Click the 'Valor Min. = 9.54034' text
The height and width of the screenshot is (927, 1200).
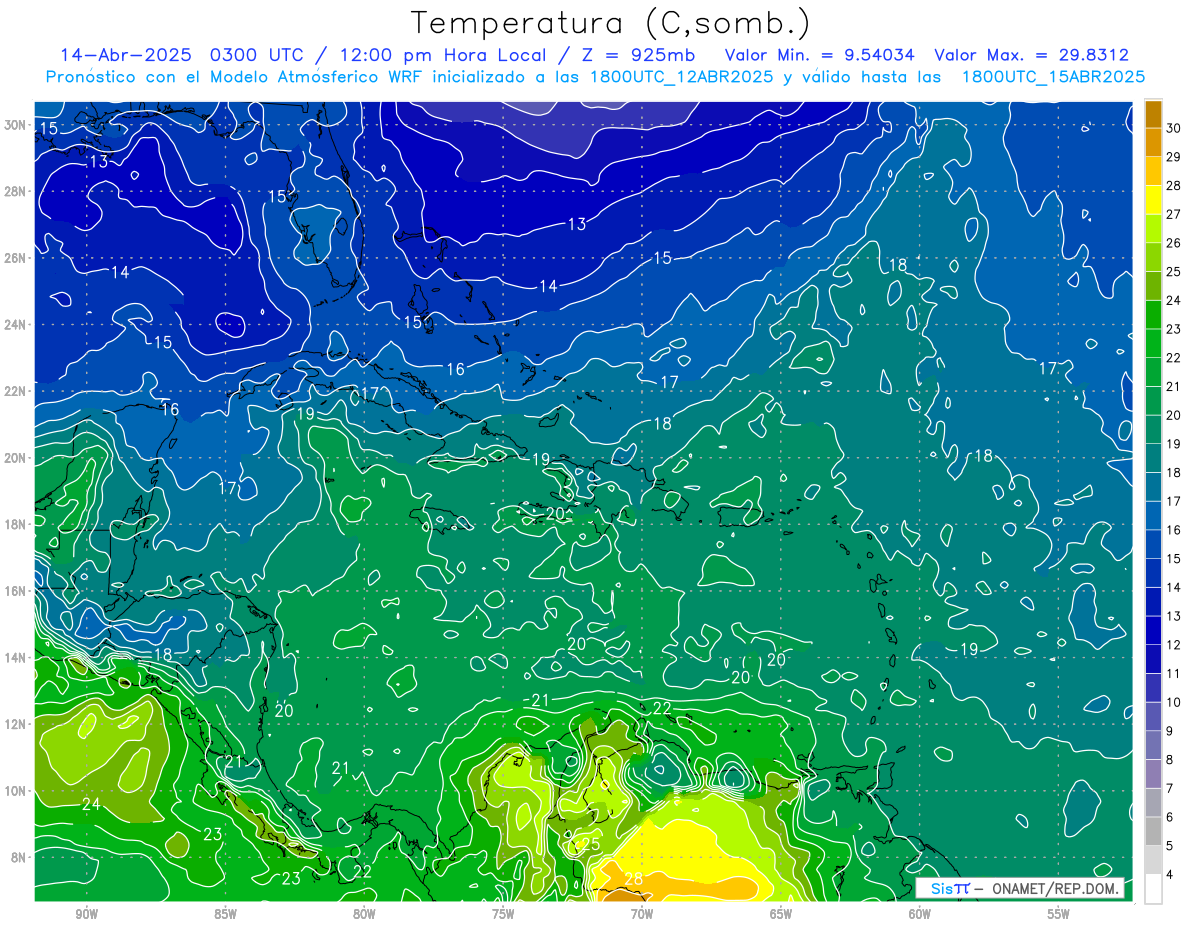[820, 55]
